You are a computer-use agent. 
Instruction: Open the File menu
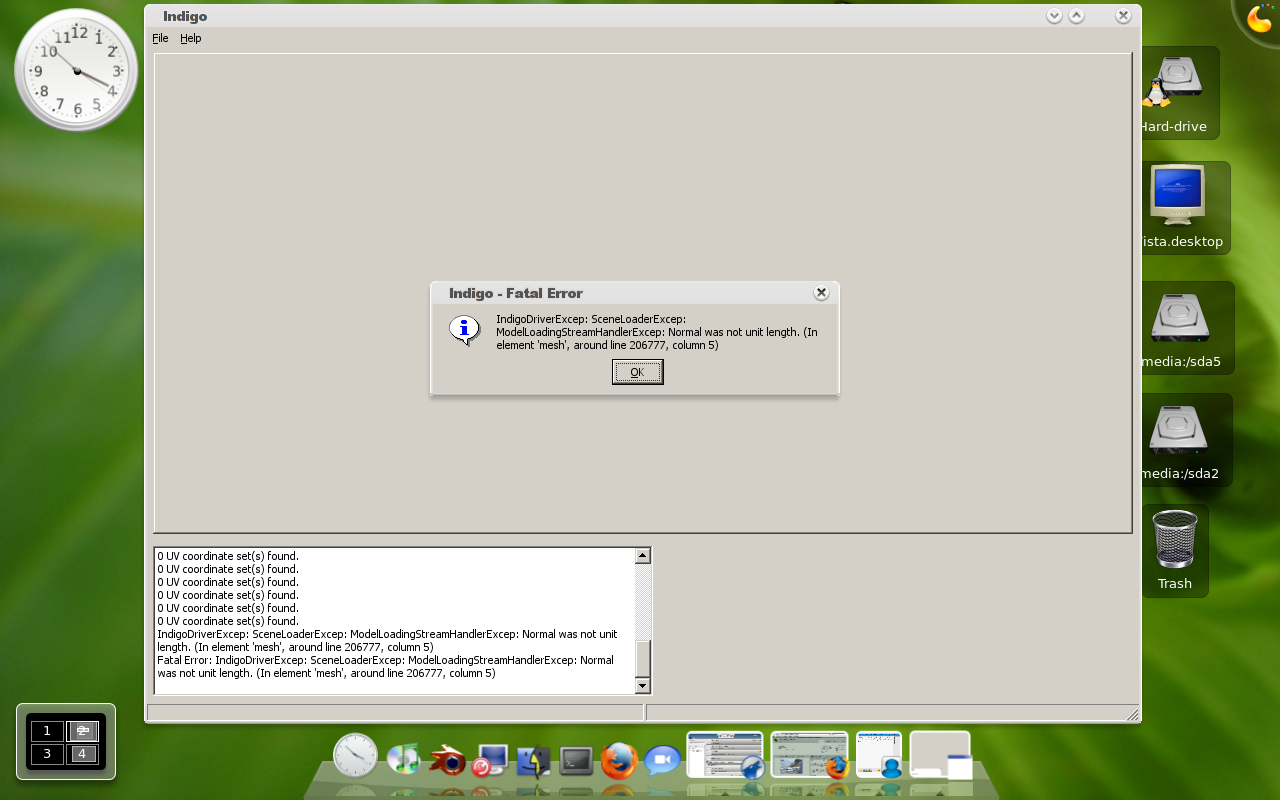pos(160,38)
